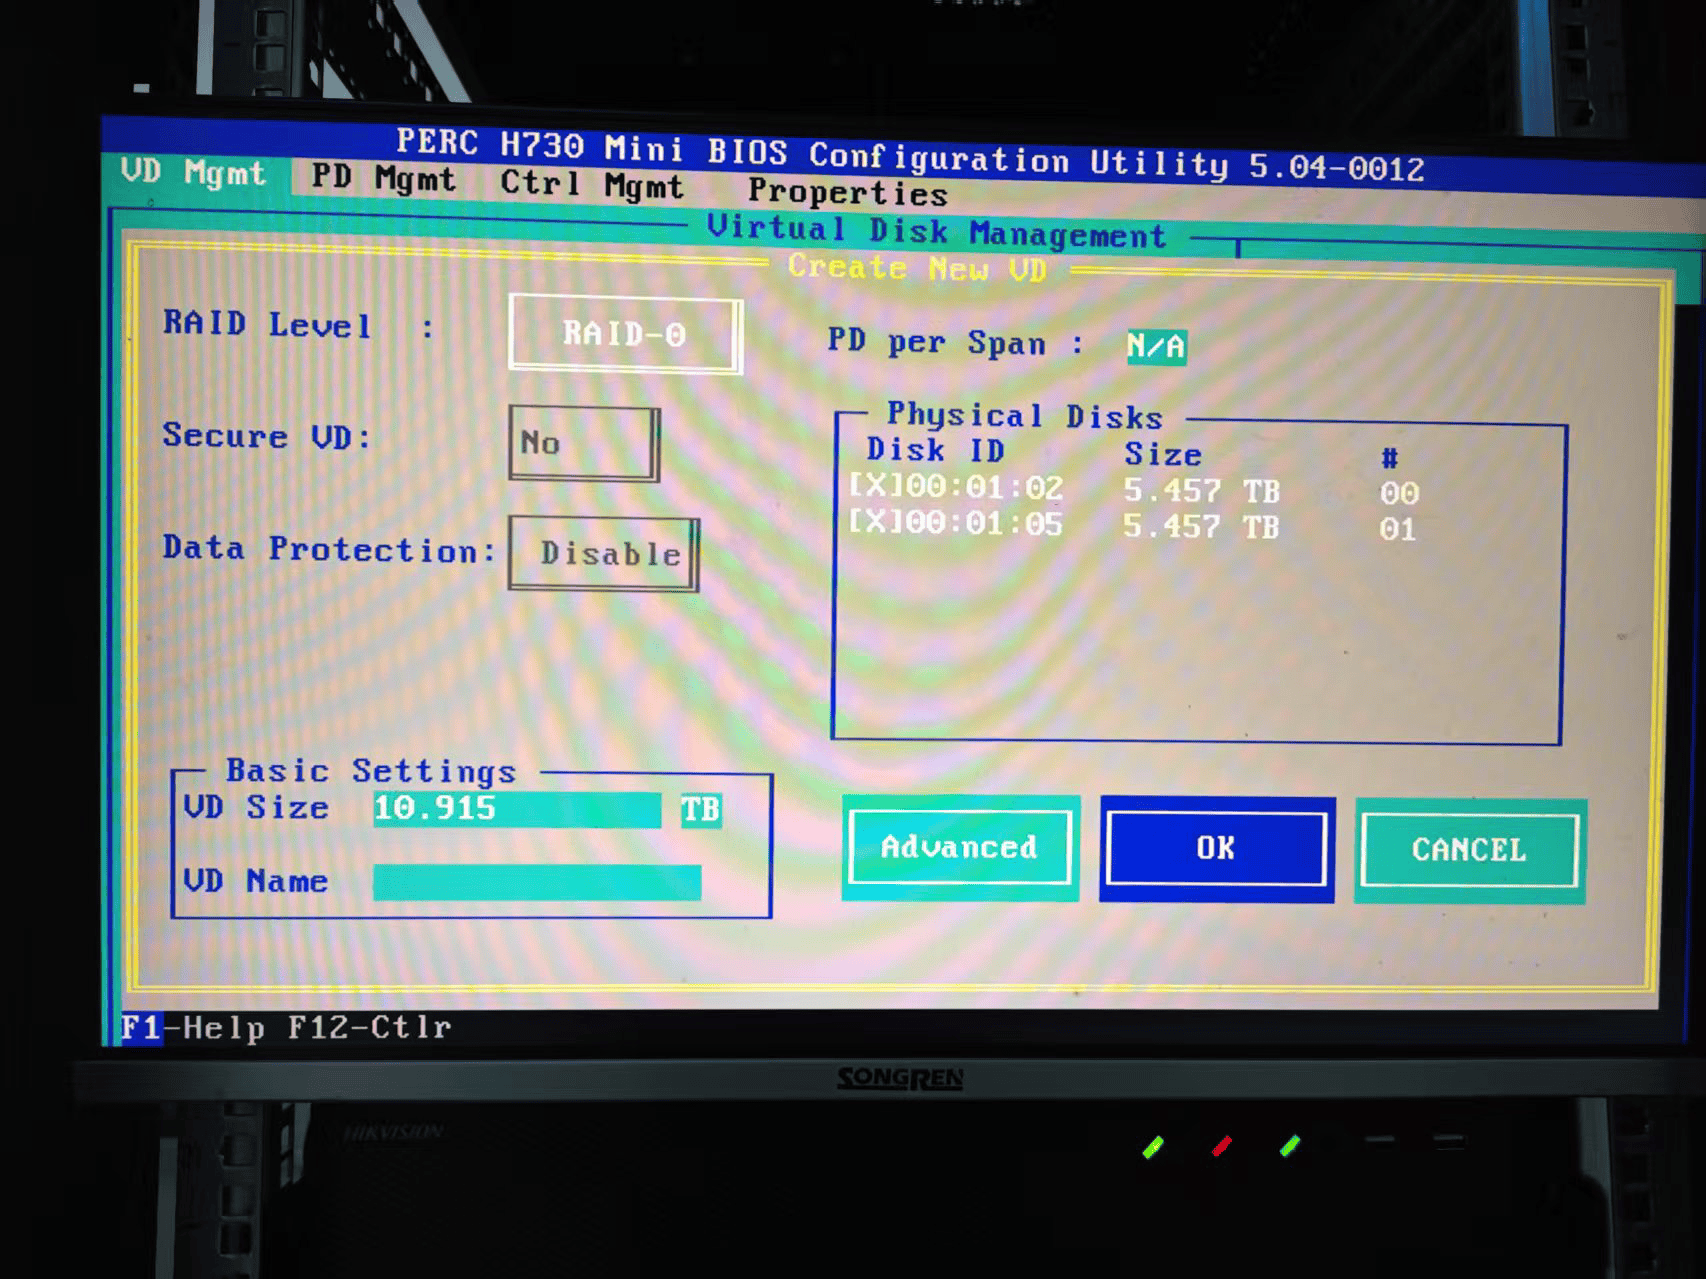Click the RAID Level label
This screenshot has height=1279, width=1706.
coord(267,325)
